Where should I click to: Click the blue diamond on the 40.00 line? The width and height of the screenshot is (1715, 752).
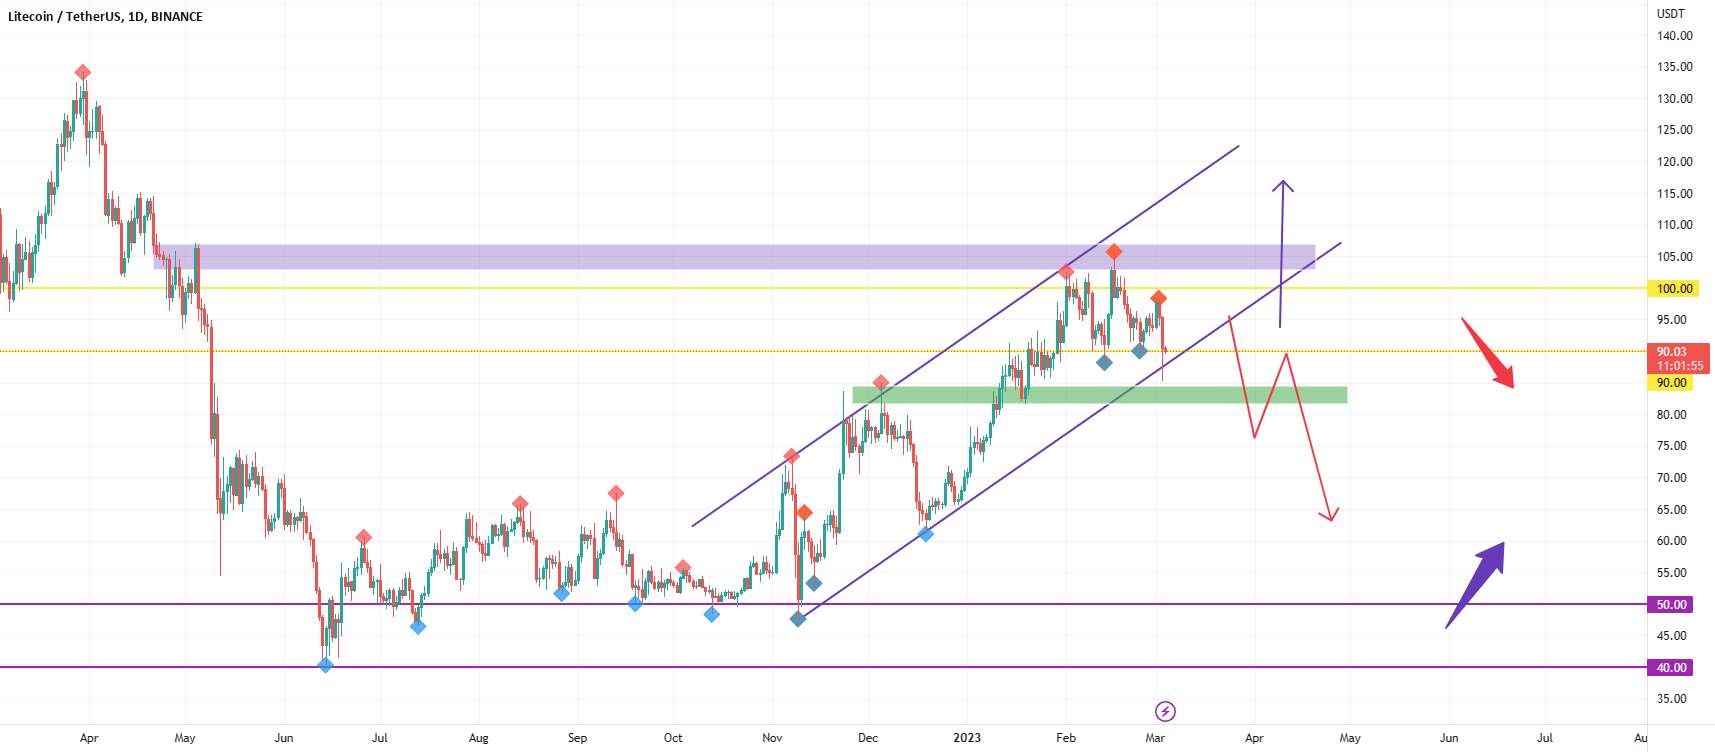point(325,665)
